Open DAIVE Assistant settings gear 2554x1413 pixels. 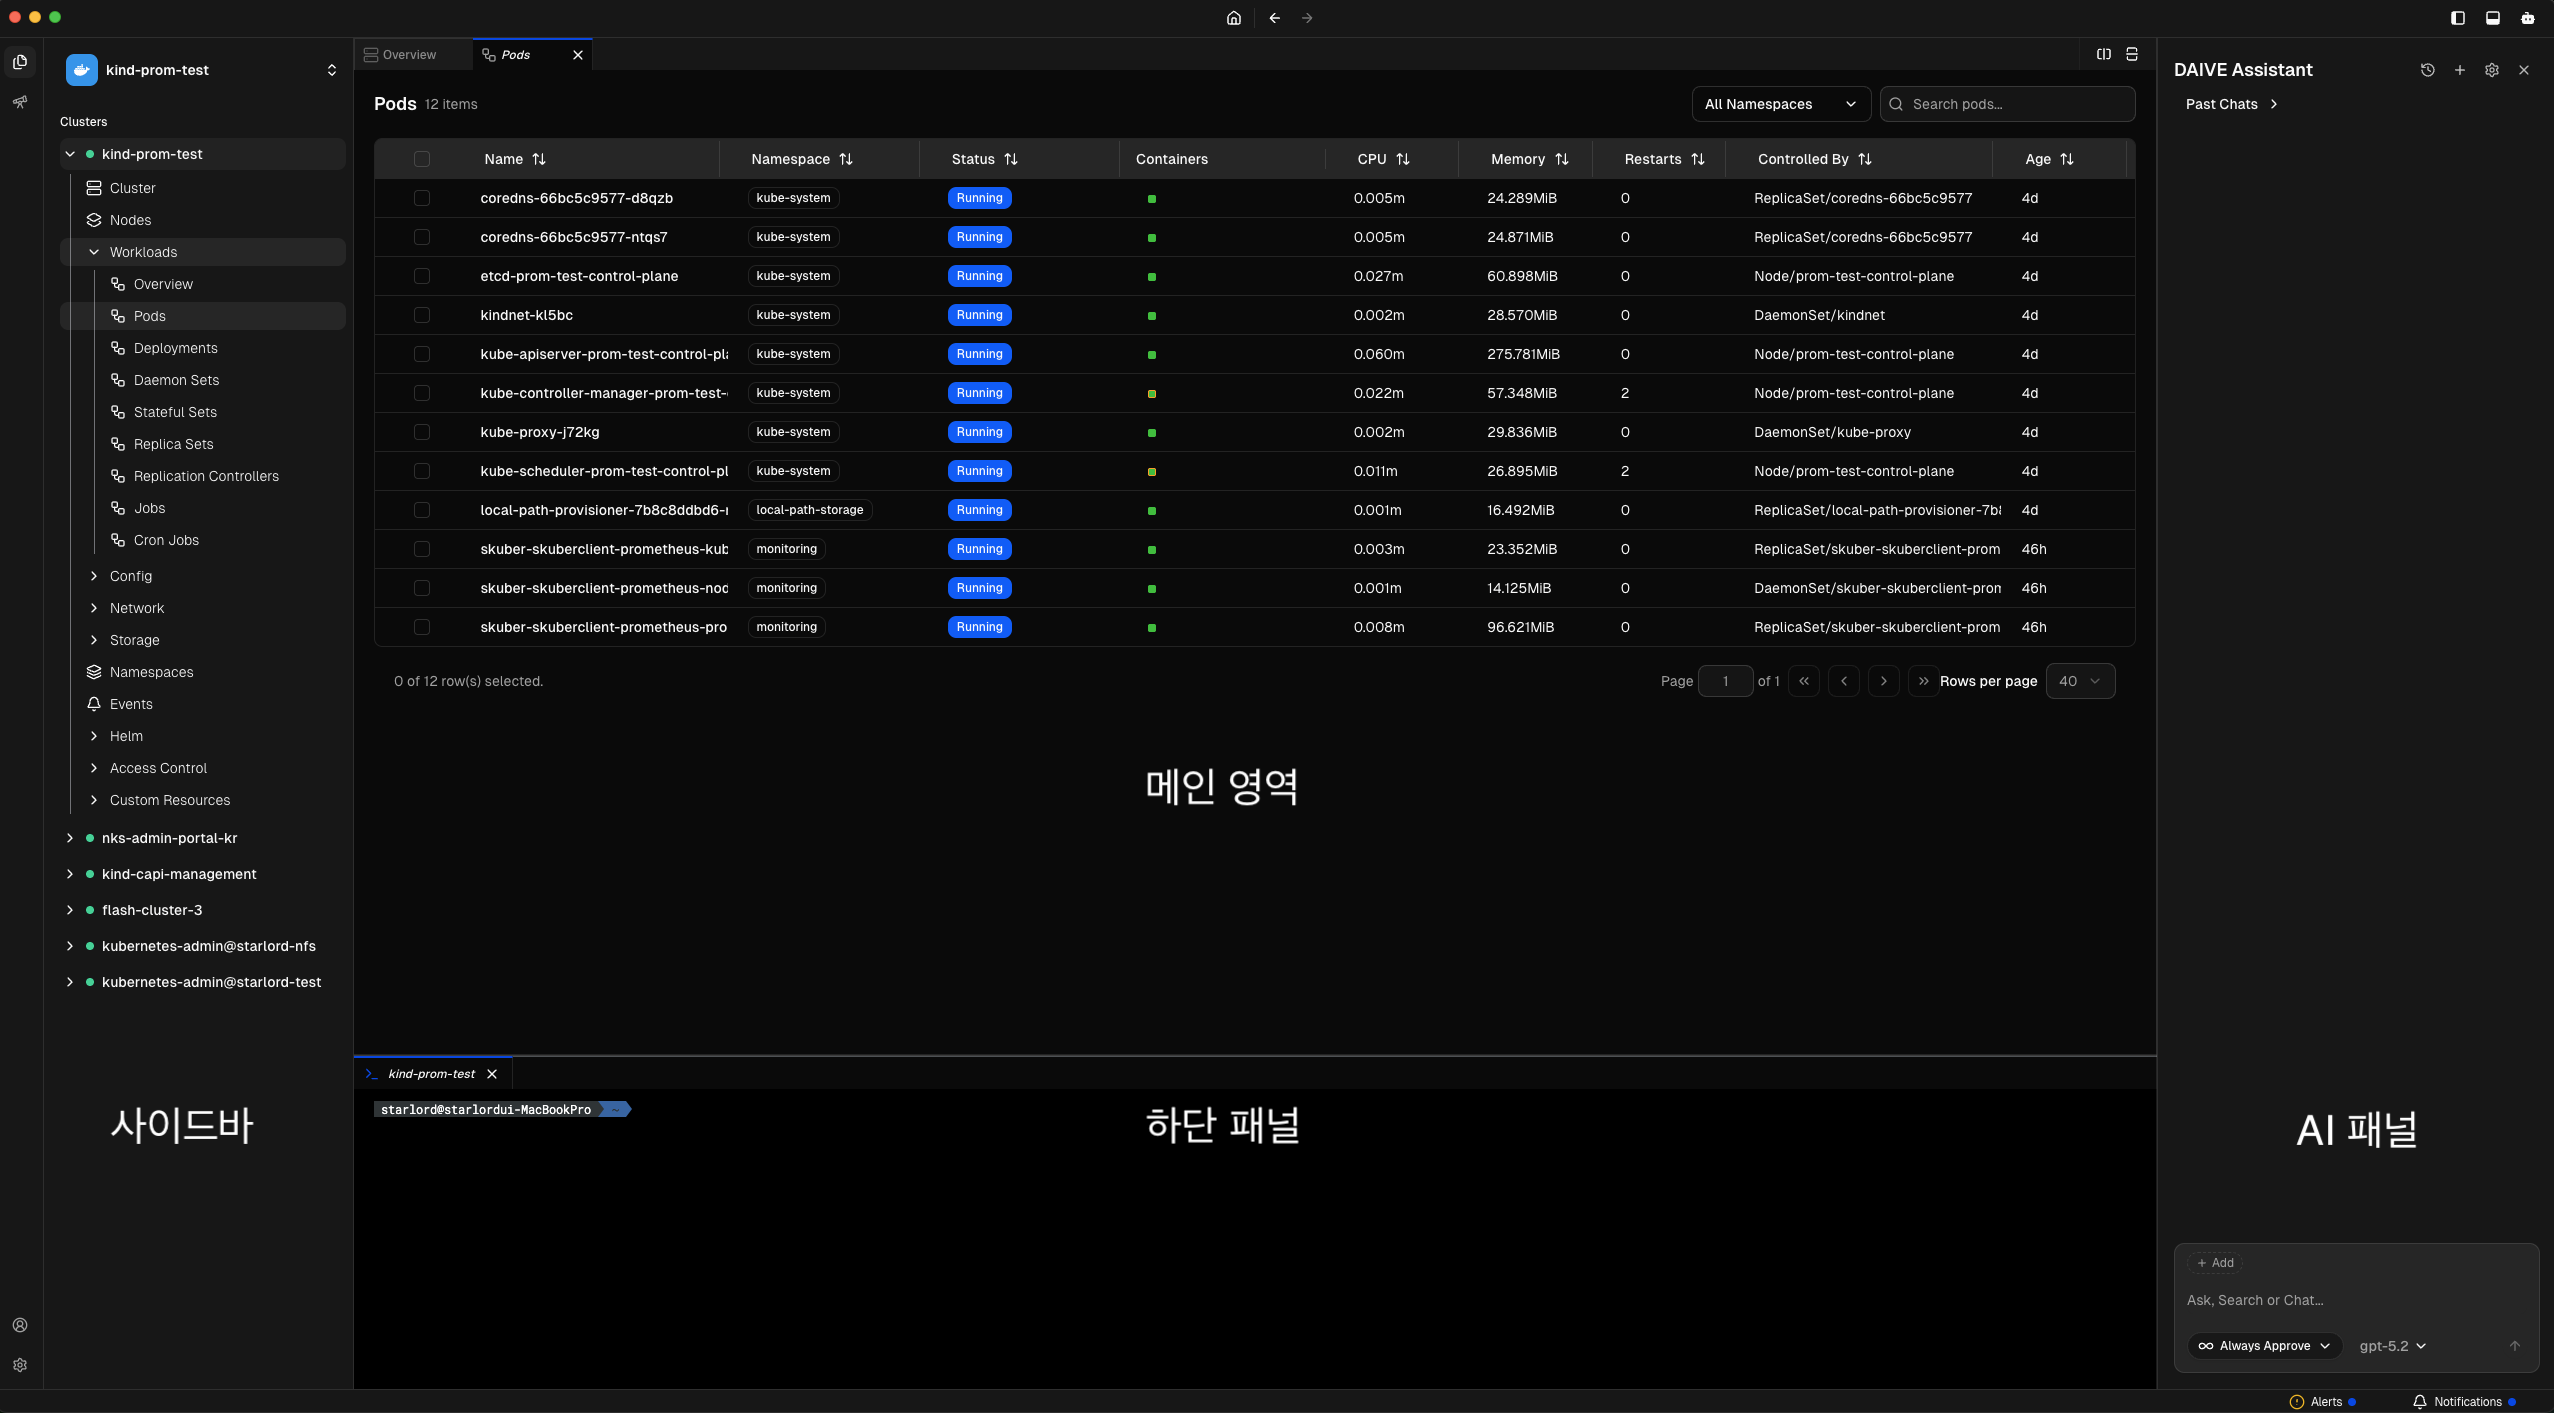pyautogui.click(x=2491, y=69)
